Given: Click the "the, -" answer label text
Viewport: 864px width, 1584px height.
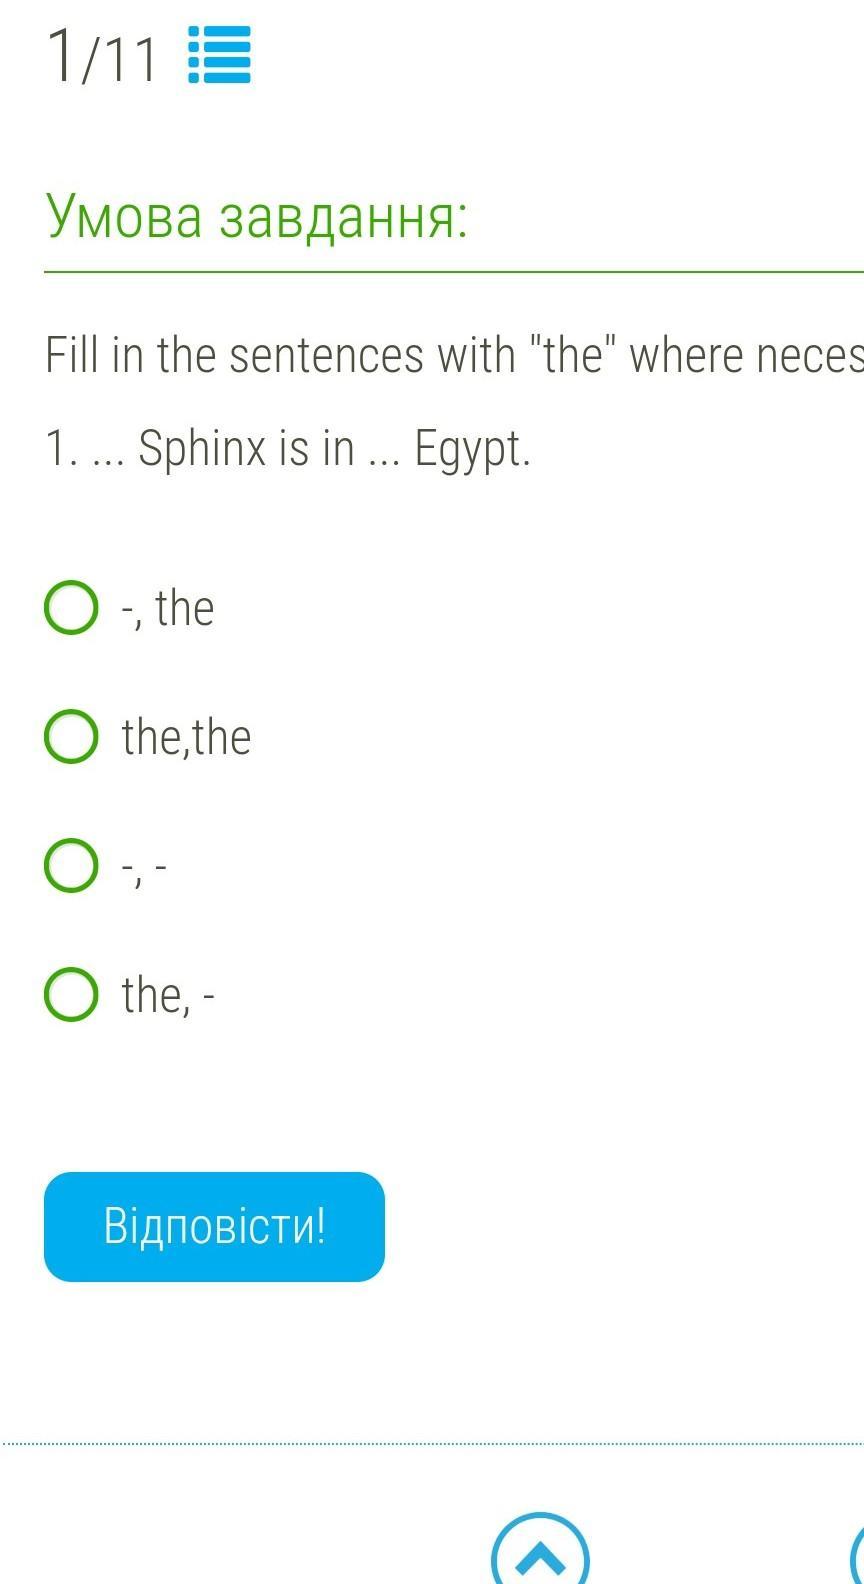Looking at the screenshot, I should pos(168,995).
